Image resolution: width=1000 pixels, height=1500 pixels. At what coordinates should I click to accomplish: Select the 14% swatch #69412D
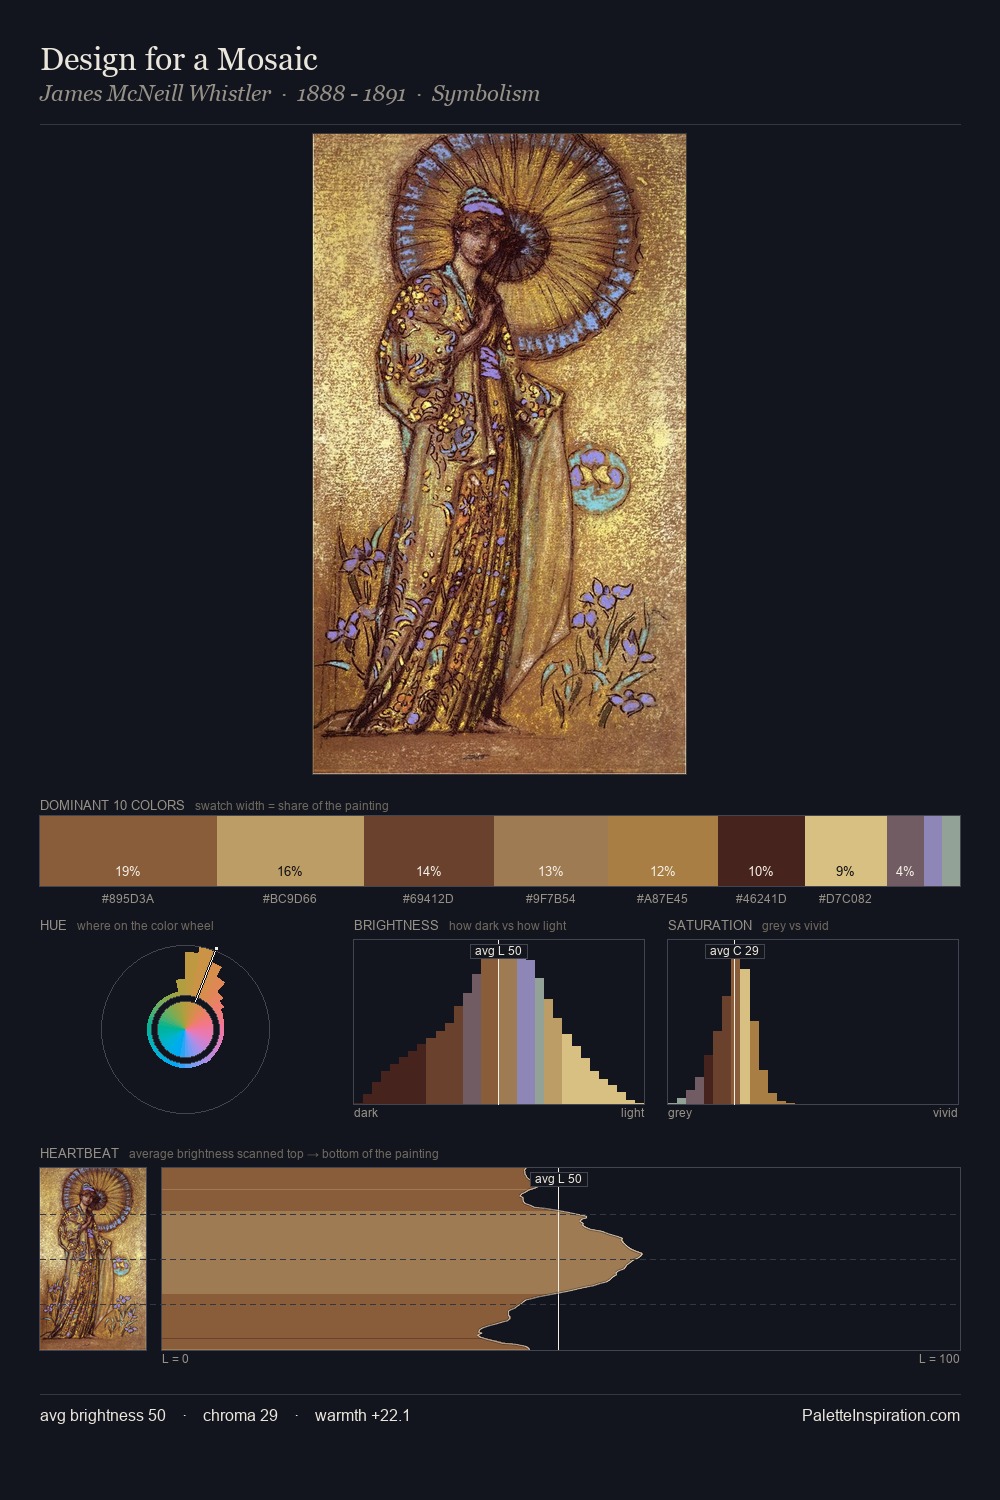tap(429, 851)
